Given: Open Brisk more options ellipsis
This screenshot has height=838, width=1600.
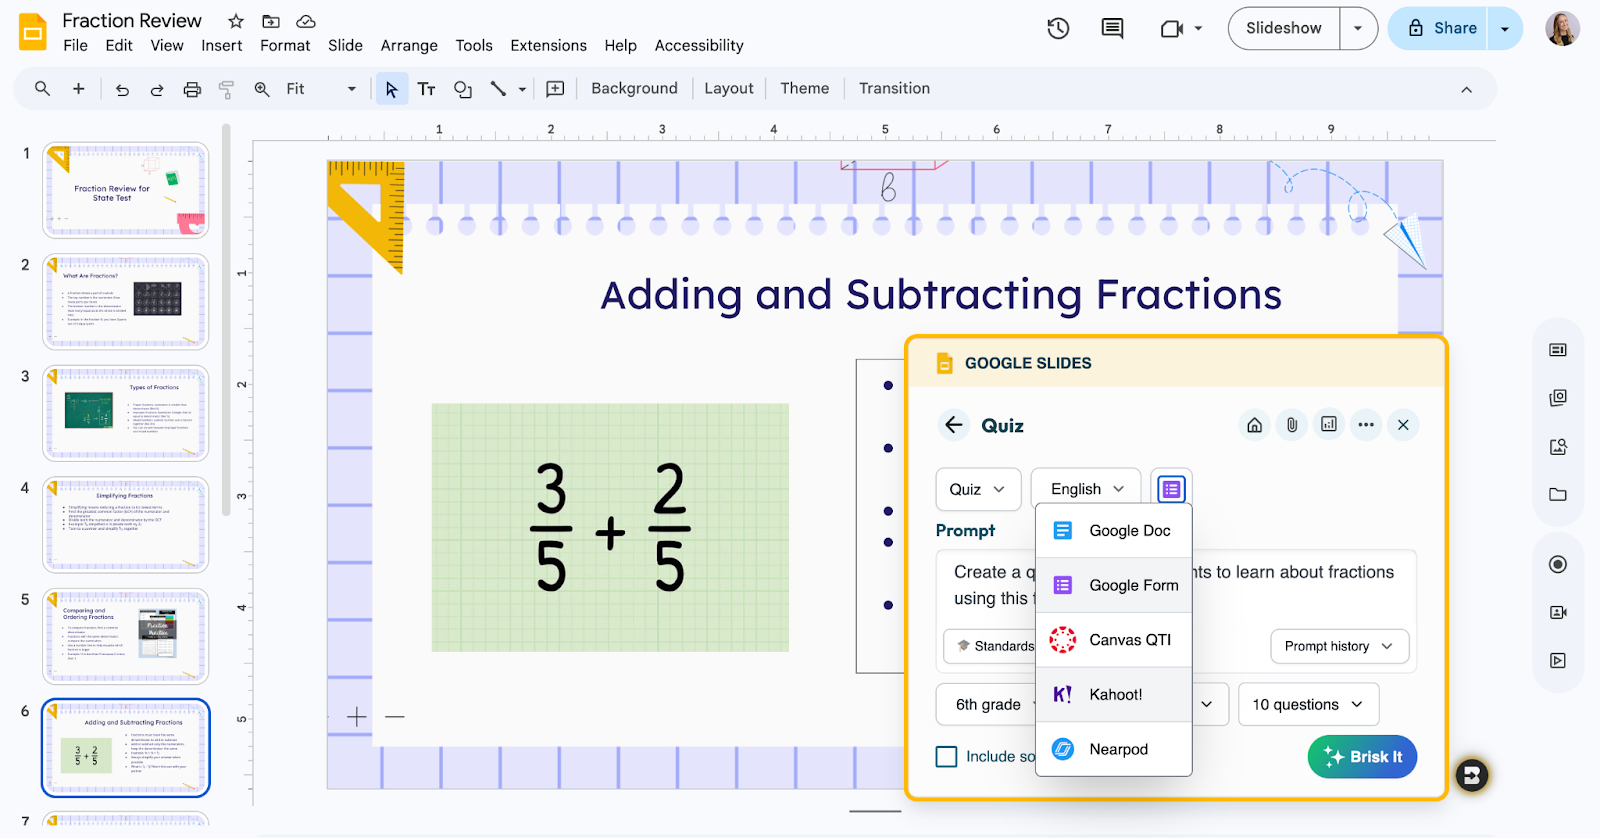Looking at the screenshot, I should click(1366, 425).
